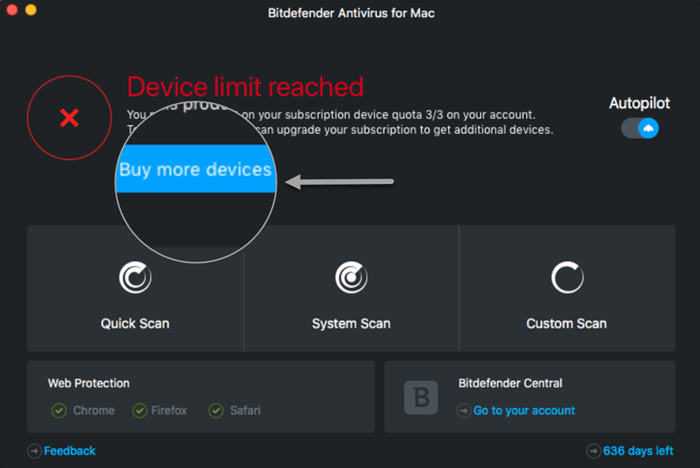Click the arrow icon beside Feedback
The width and height of the screenshot is (700, 468).
click(34, 451)
